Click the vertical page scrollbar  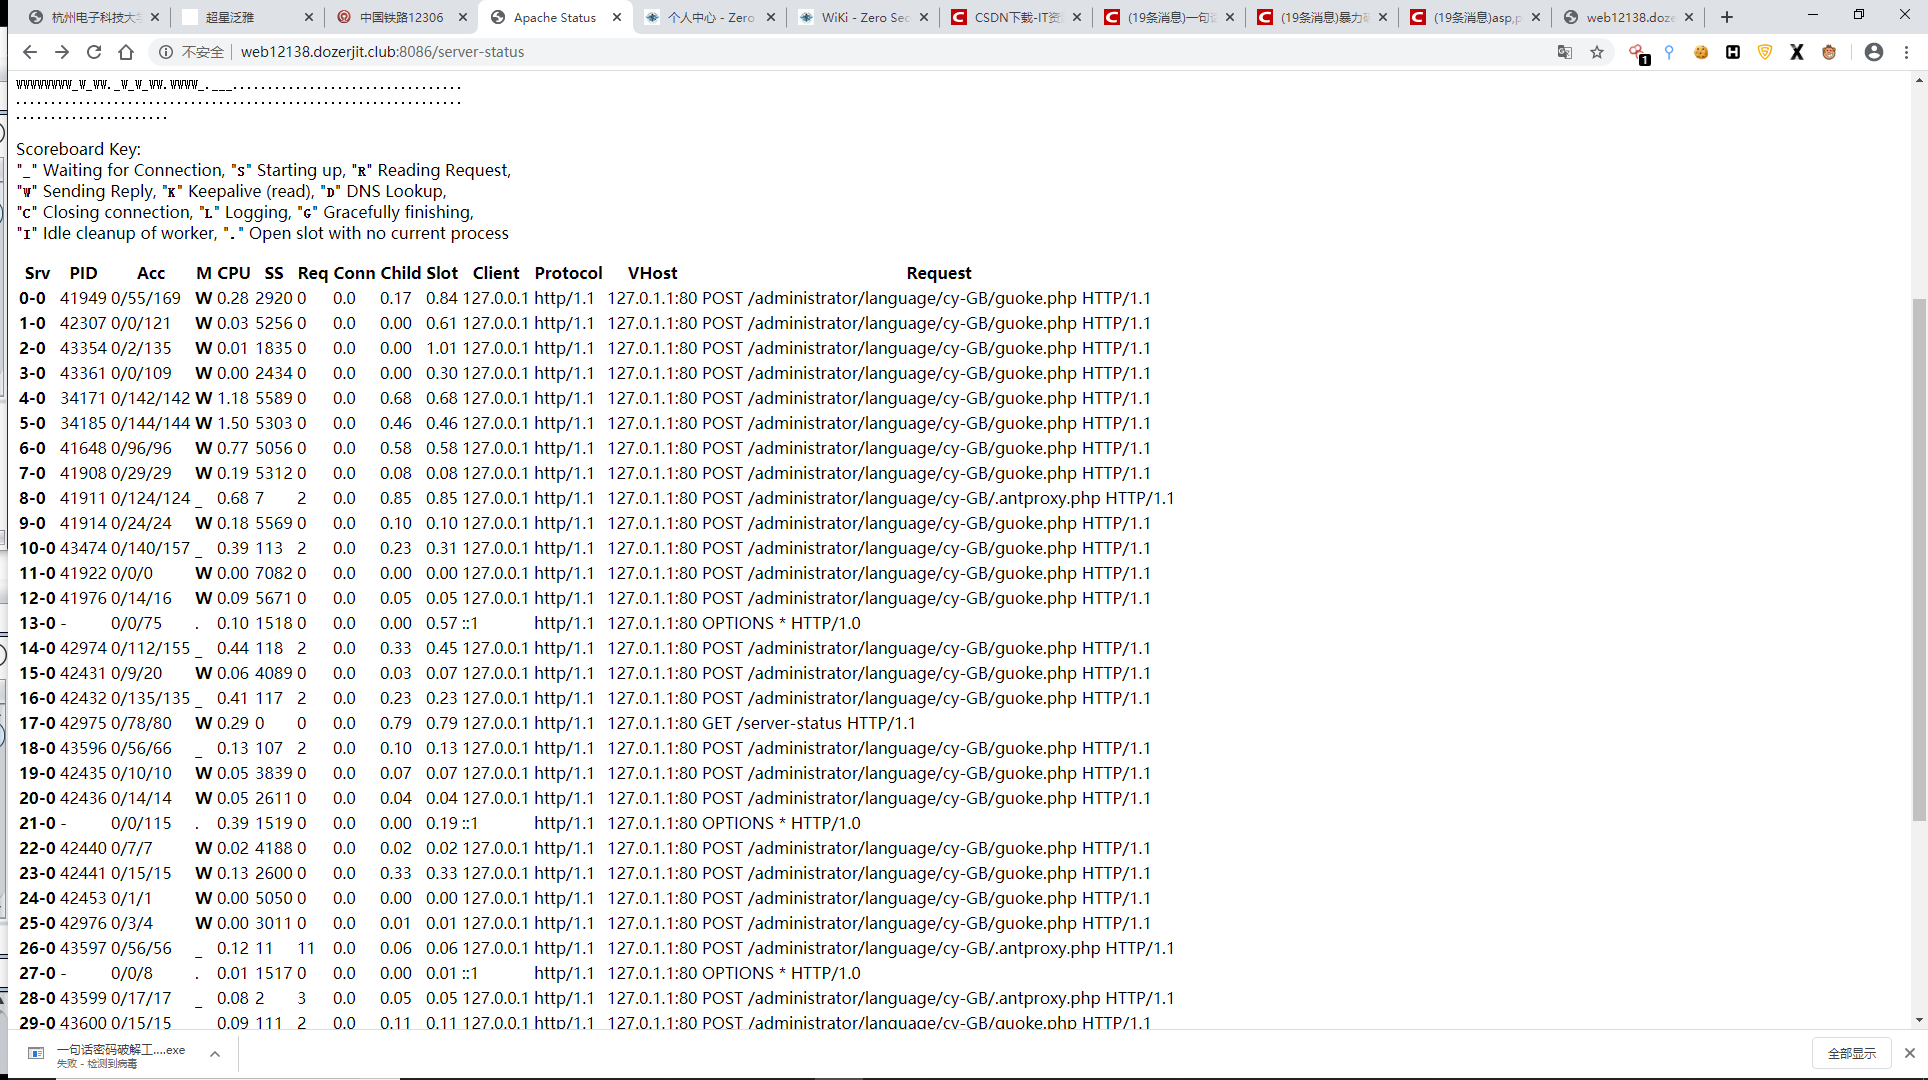tap(1918, 560)
